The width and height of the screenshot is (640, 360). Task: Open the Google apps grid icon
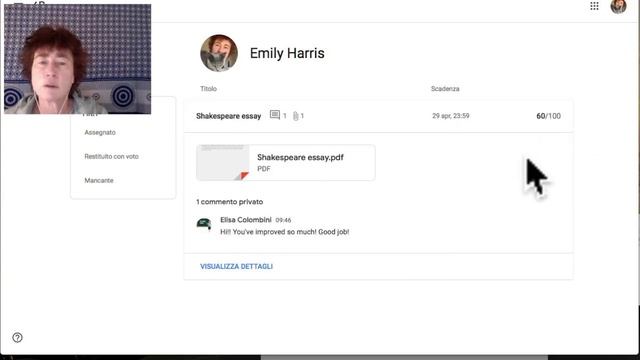coord(594,6)
